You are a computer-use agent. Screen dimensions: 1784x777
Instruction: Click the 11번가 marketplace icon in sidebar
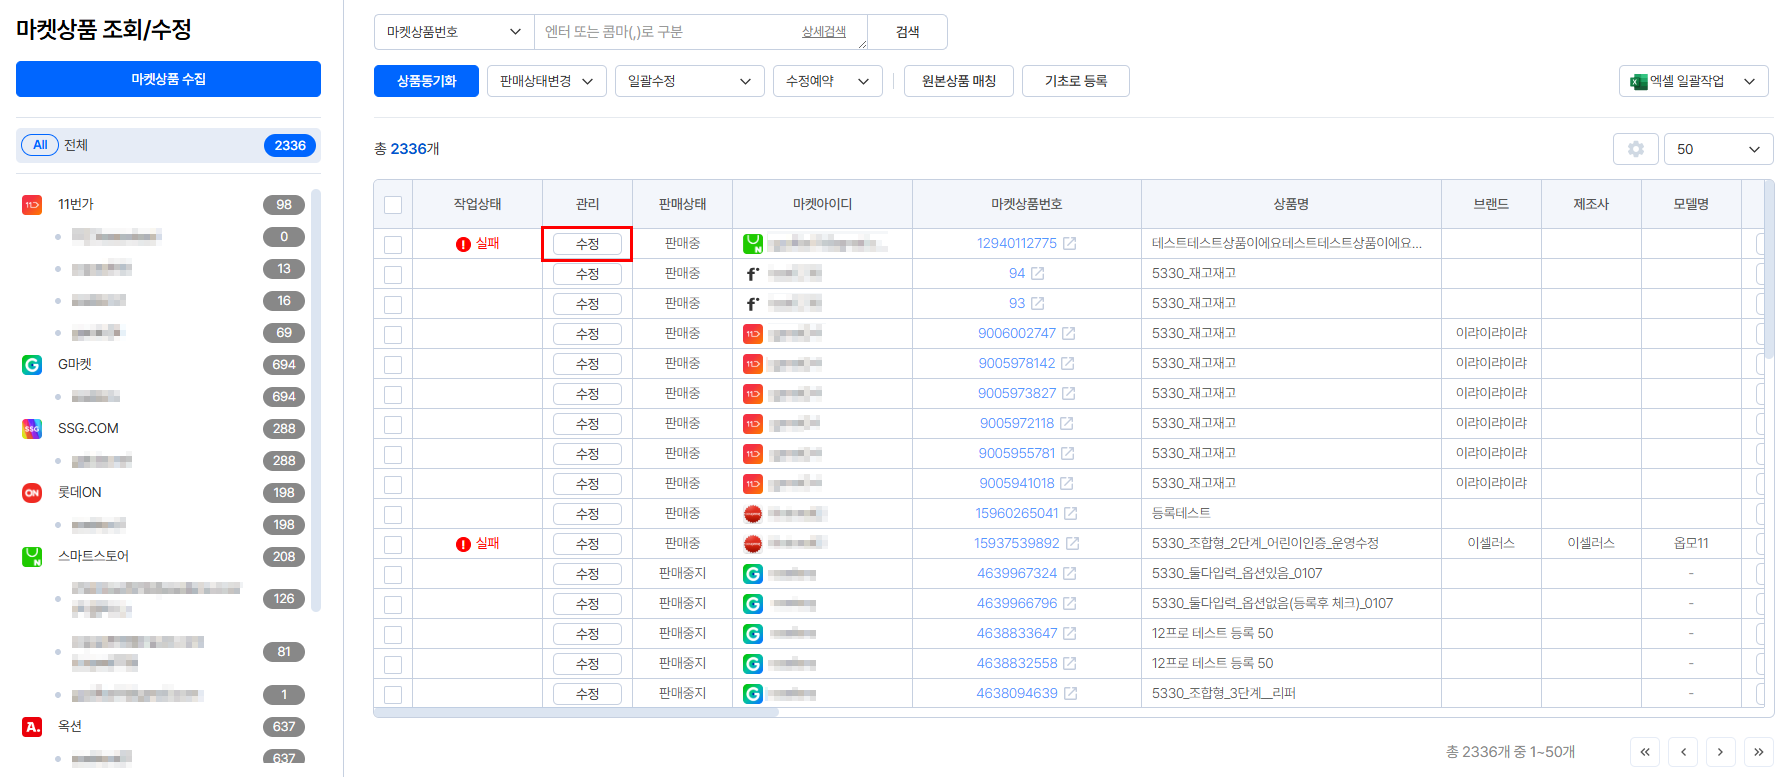tap(32, 205)
